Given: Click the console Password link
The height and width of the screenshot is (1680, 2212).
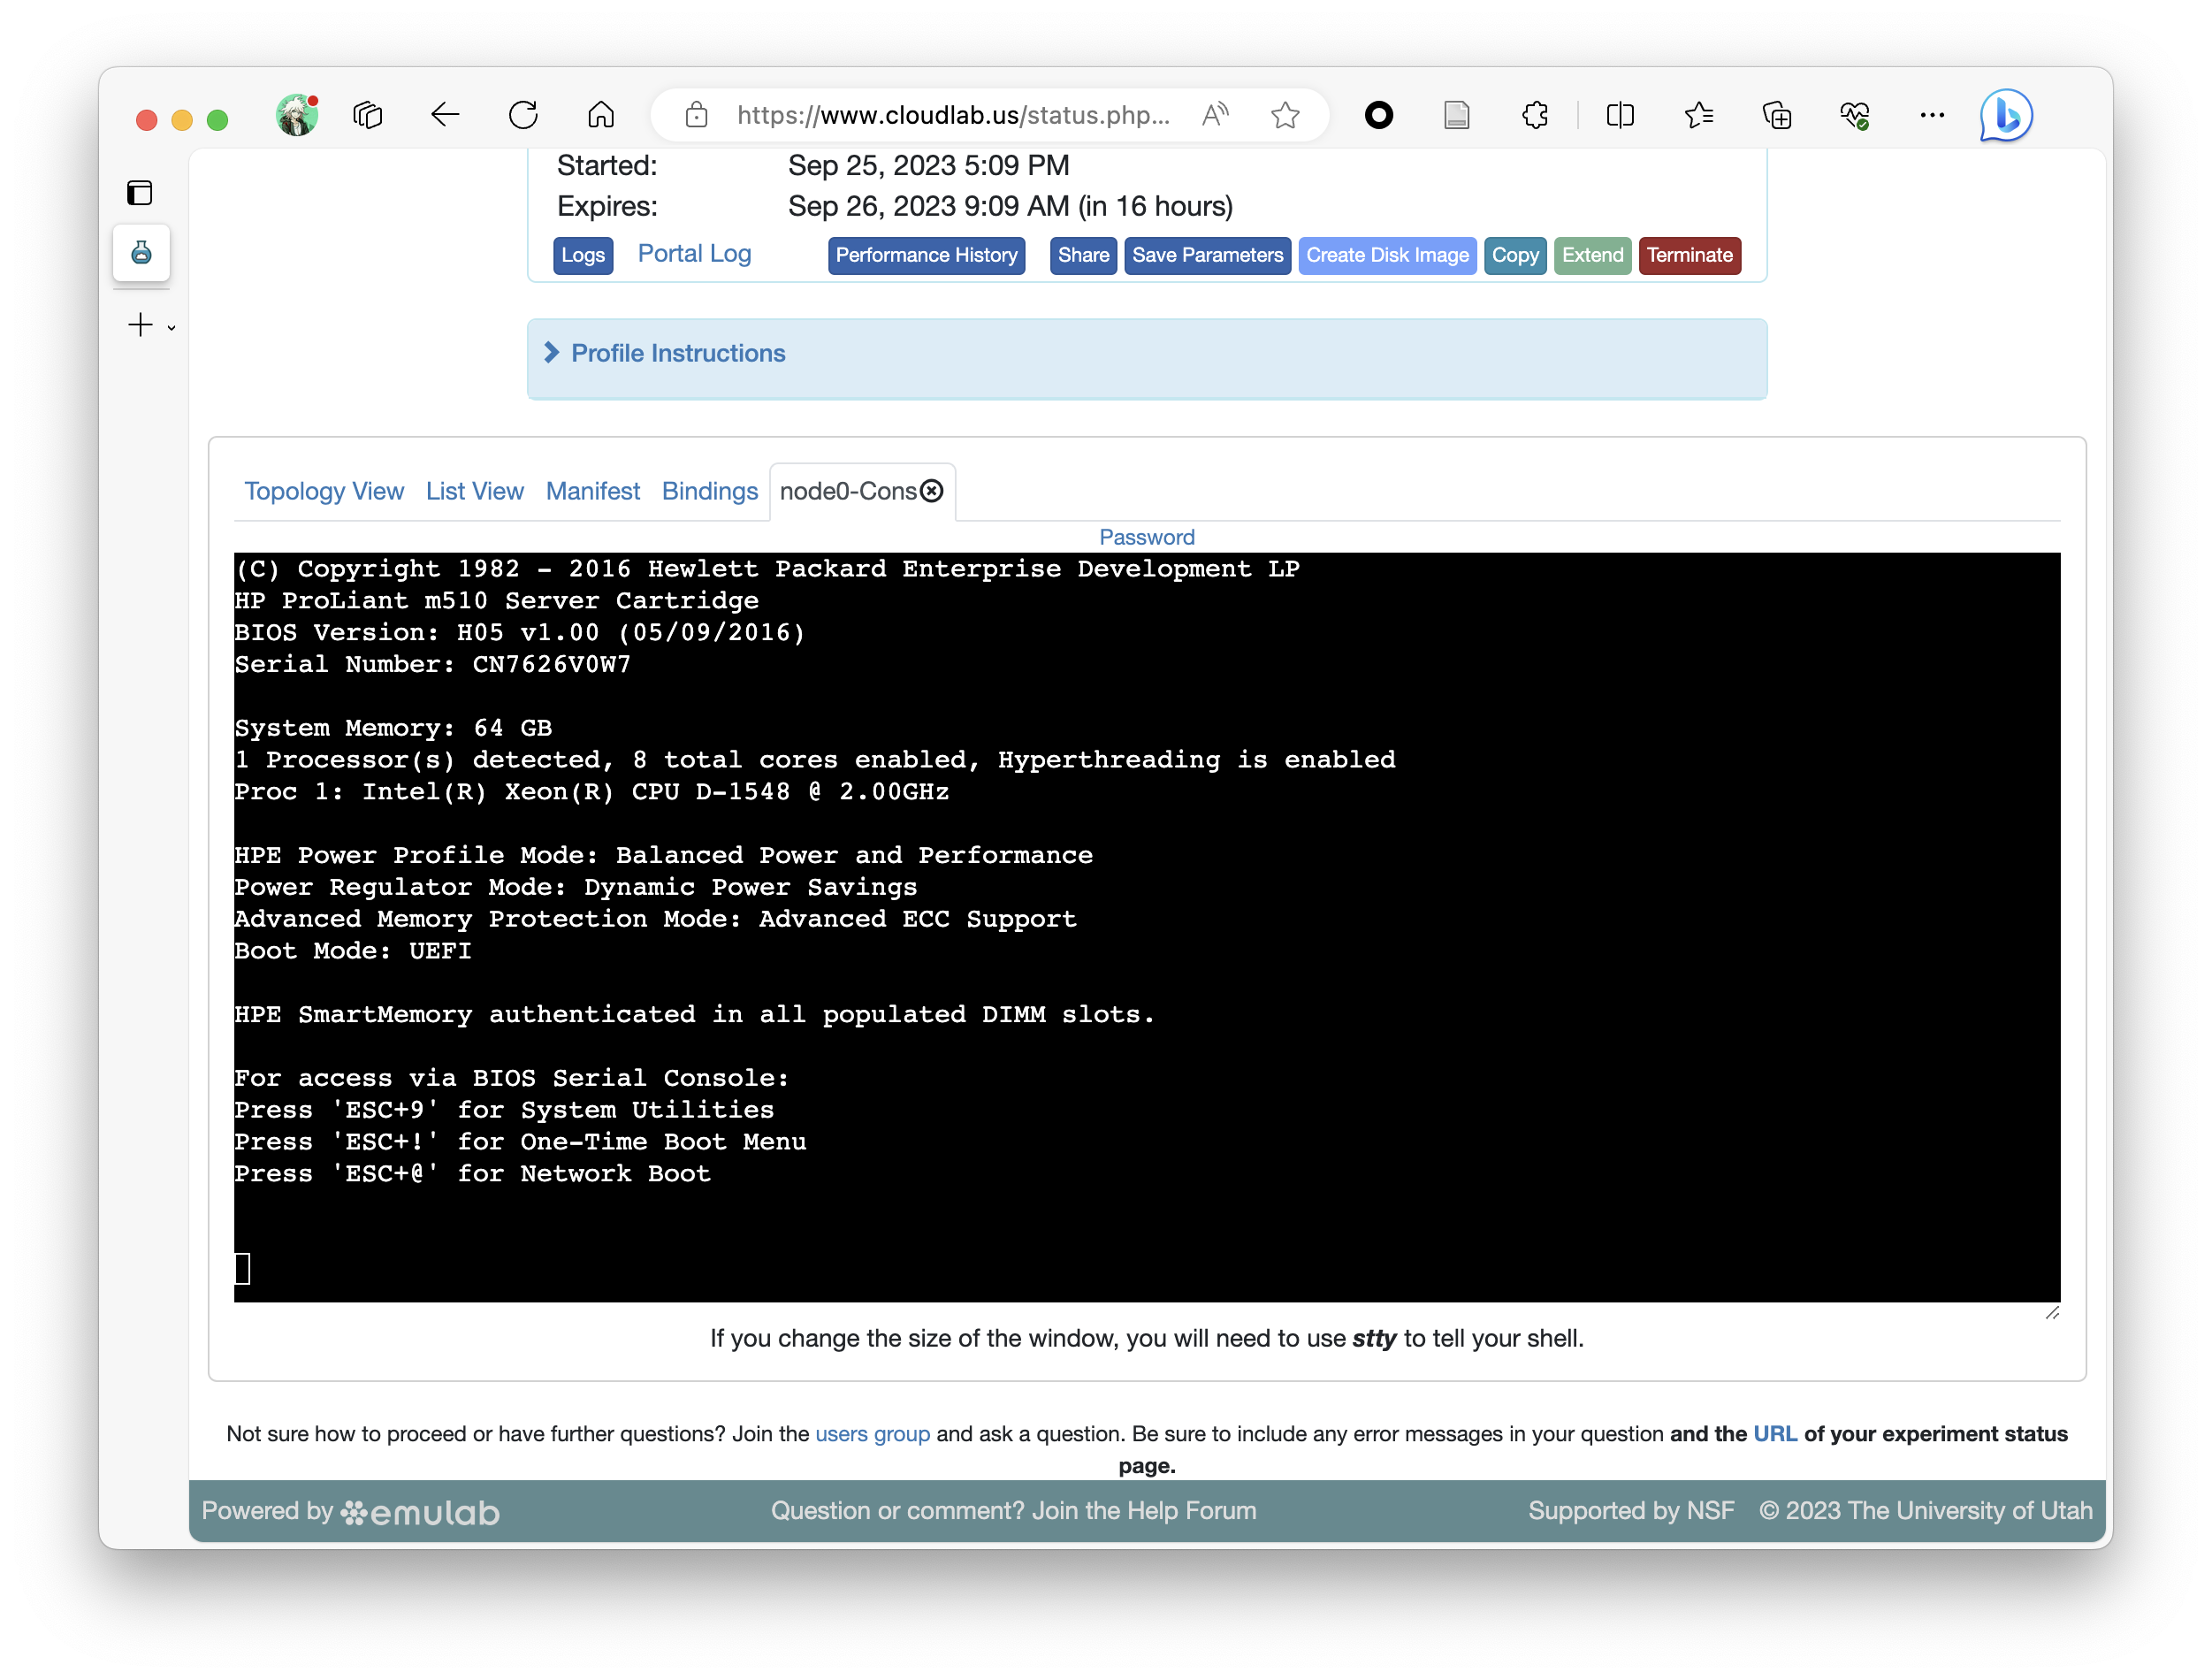Looking at the screenshot, I should (1147, 537).
